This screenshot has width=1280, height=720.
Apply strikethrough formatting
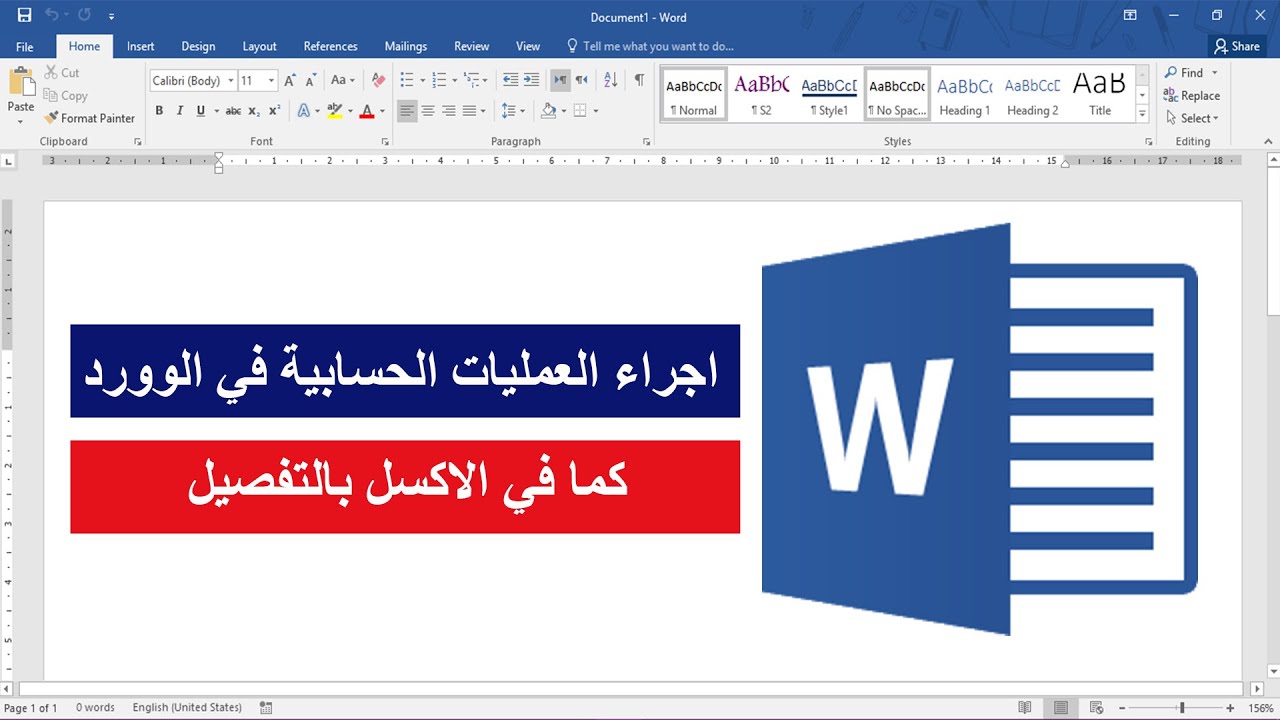(x=233, y=111)
